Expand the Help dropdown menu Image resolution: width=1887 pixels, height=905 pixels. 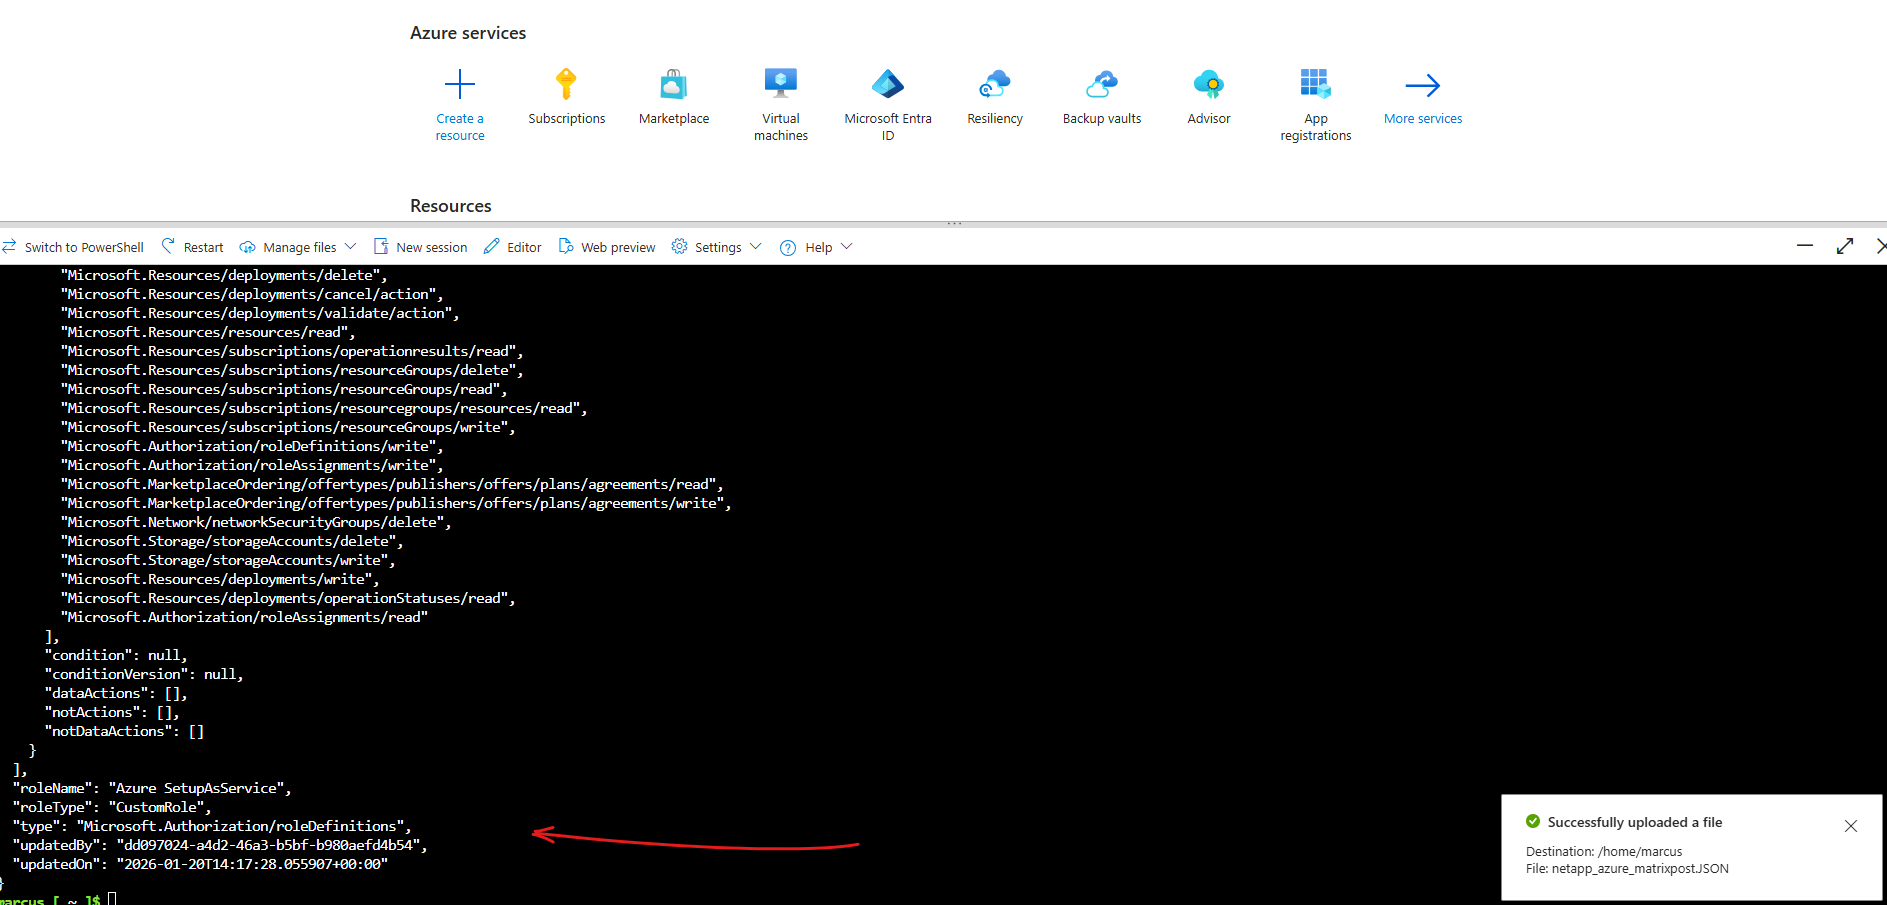[817, 247]
